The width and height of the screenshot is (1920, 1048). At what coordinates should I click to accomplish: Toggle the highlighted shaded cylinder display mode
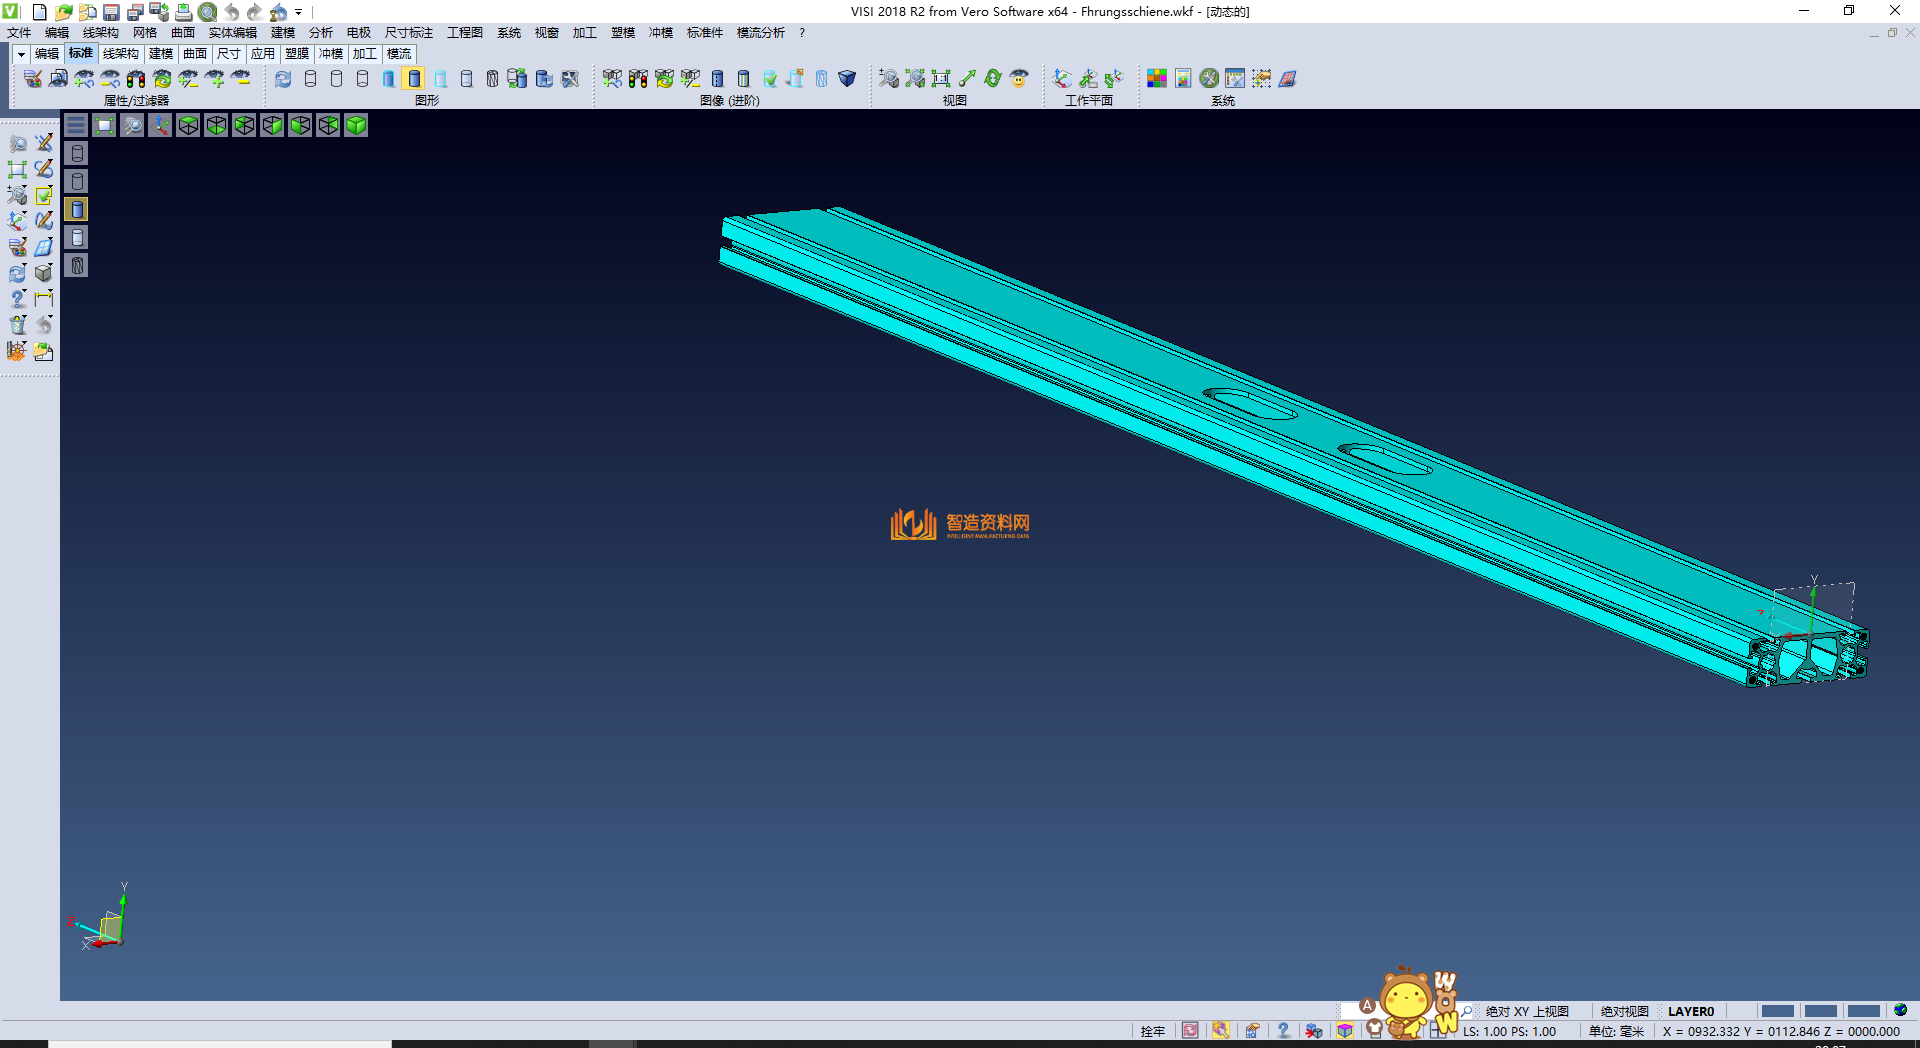(414, 79)
